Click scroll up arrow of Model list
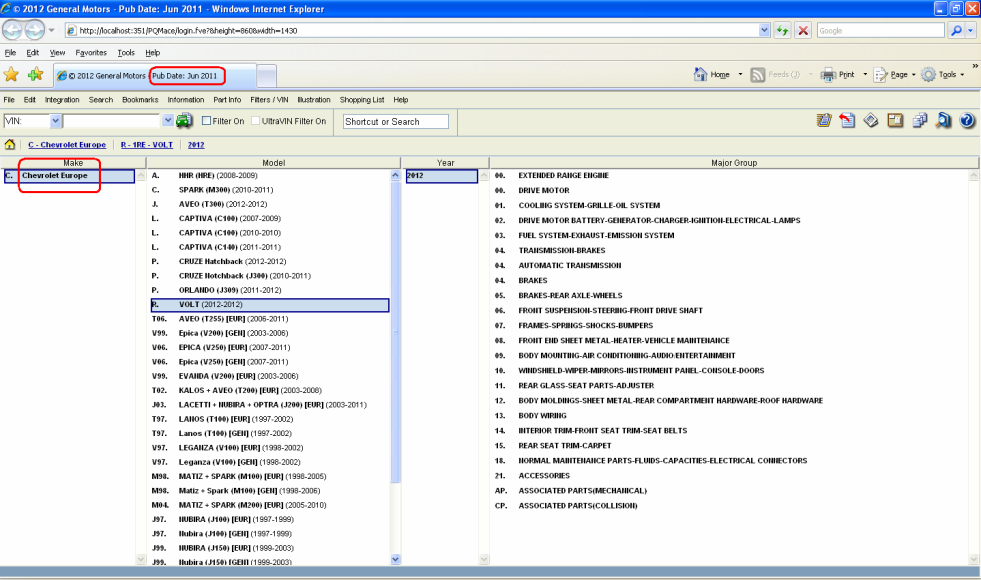The width and height of the screenshot is (981, 580). click(395, 175)
